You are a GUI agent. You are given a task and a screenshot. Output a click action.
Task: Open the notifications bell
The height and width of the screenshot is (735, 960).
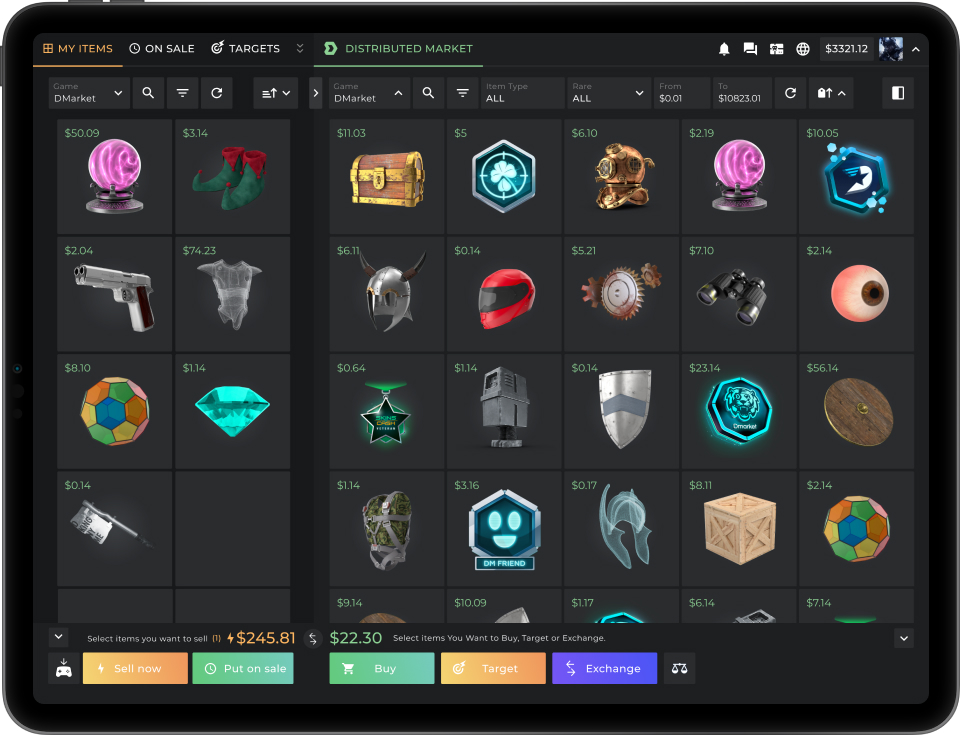724,49
